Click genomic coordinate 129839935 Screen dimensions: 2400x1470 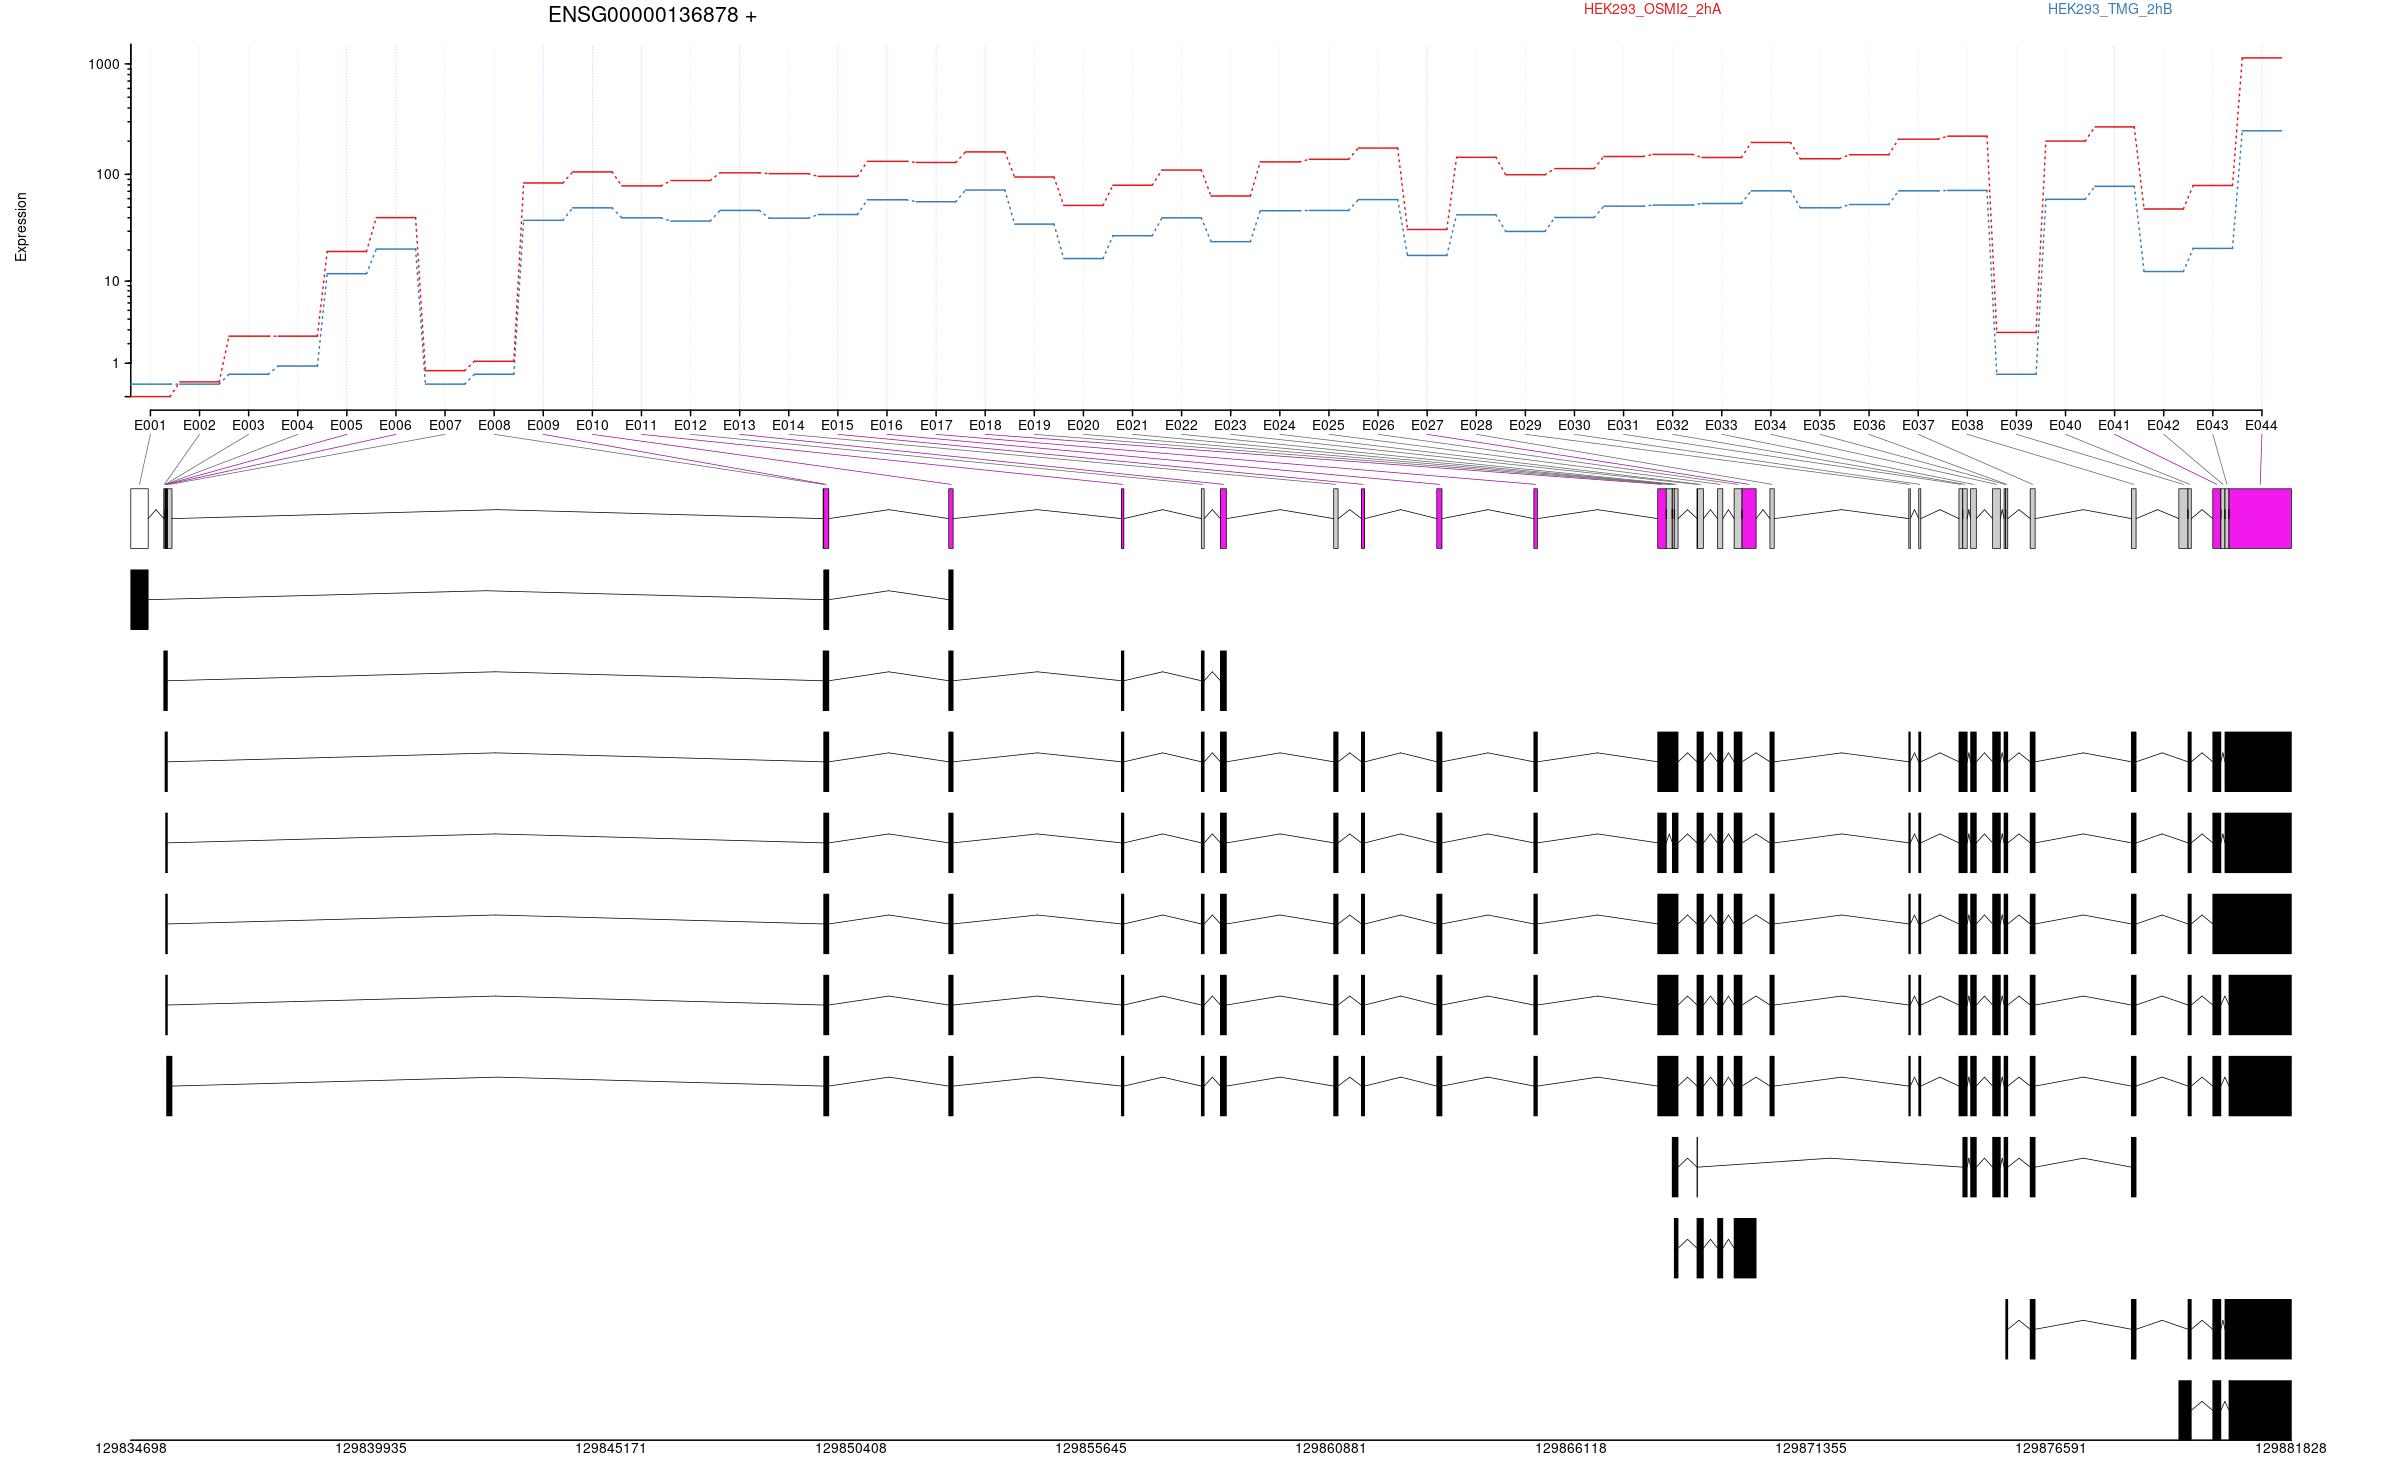click(x=371, y=1448)
